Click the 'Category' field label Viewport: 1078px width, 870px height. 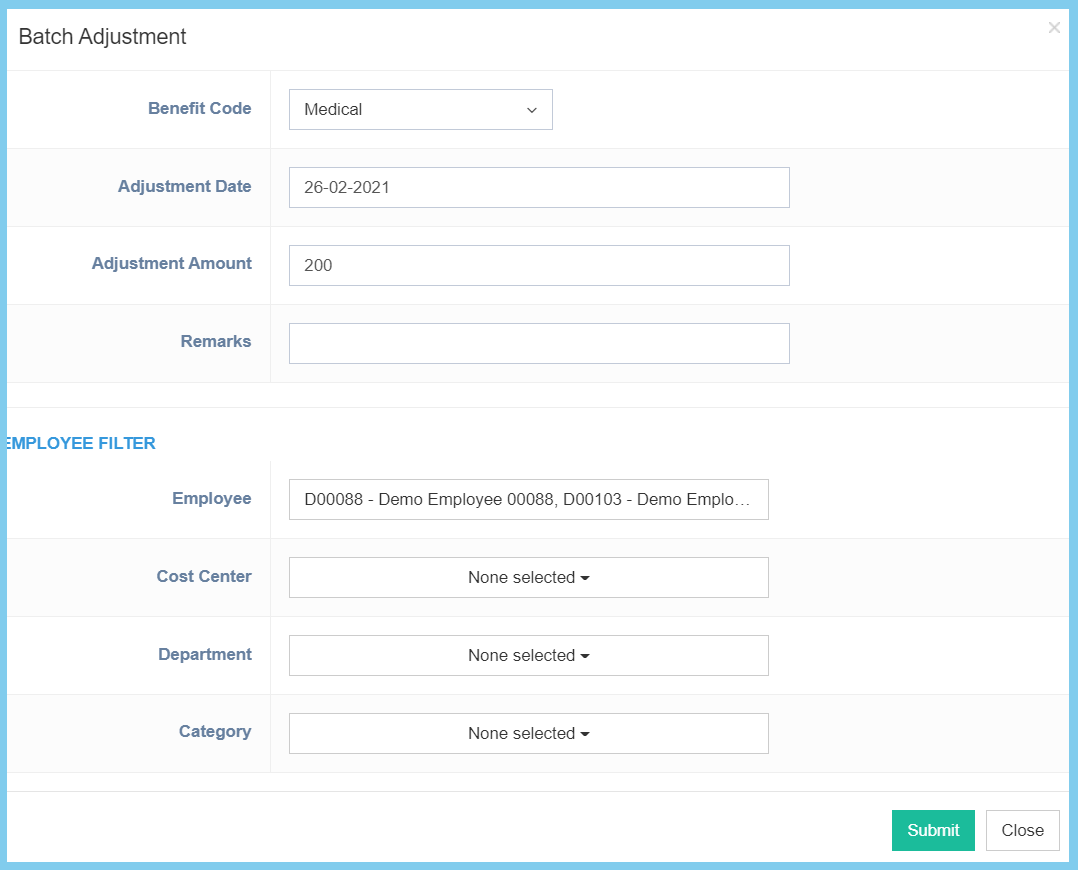tap(215, 732)
